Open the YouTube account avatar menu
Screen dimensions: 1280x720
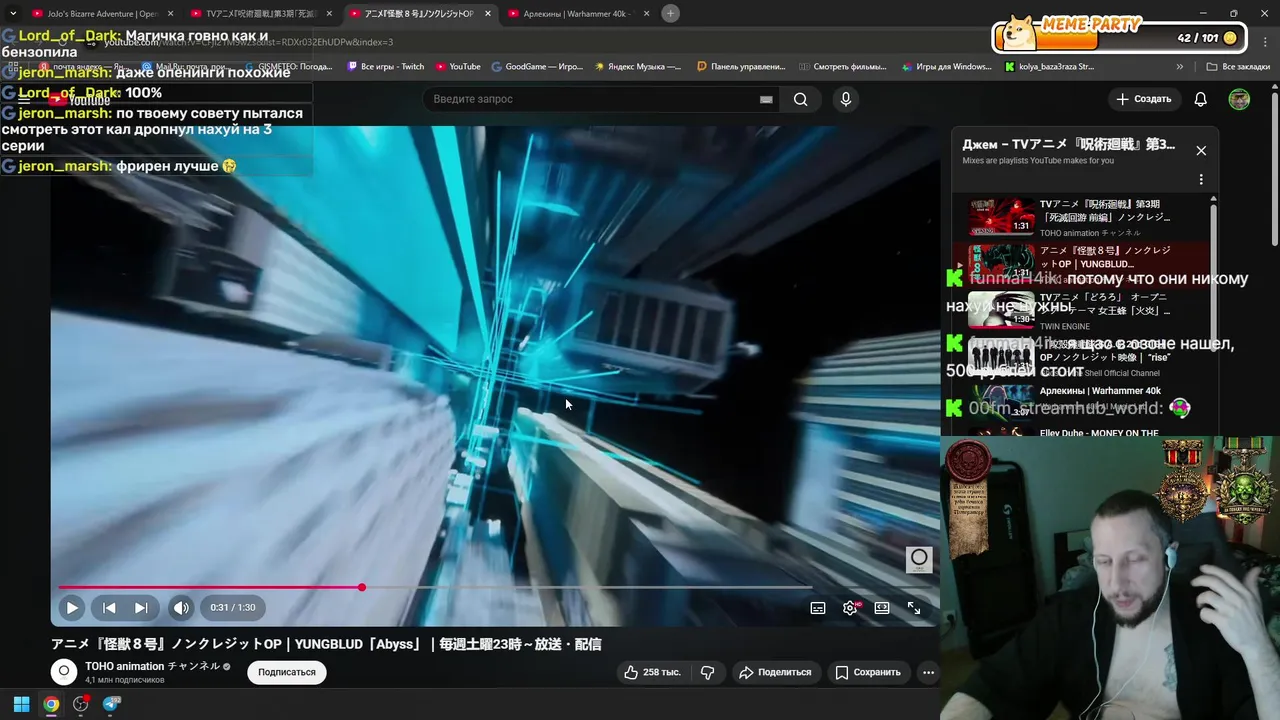click(x=1239, y=99)
